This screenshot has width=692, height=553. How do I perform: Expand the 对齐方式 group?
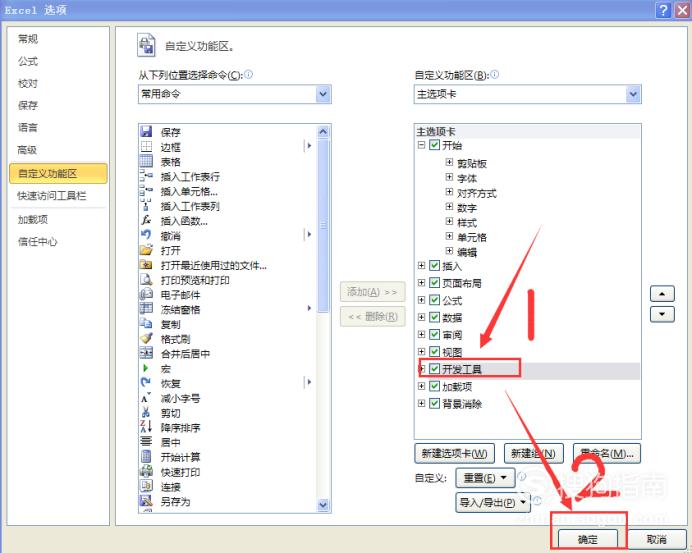(x=449, y=192)
